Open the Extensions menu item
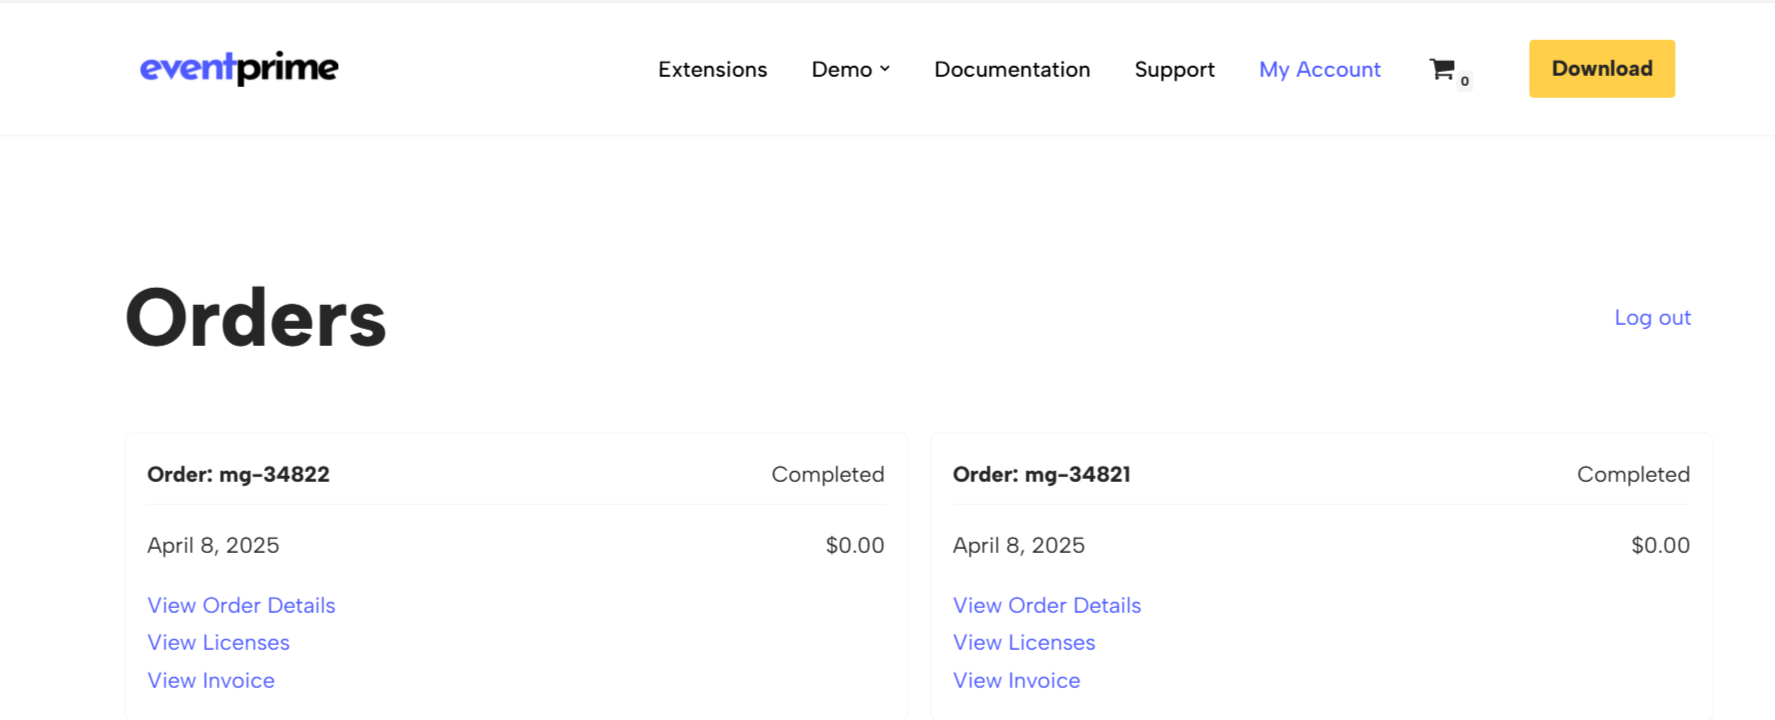1775x720 pixels. 712,69
